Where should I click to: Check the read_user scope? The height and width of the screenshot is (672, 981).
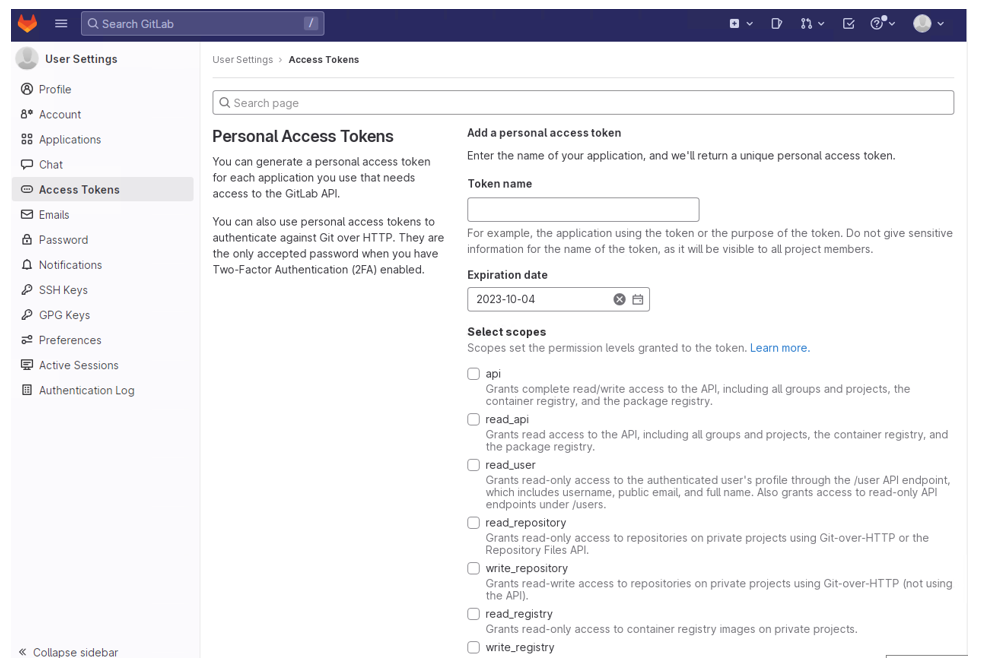(x=474, y=465)
